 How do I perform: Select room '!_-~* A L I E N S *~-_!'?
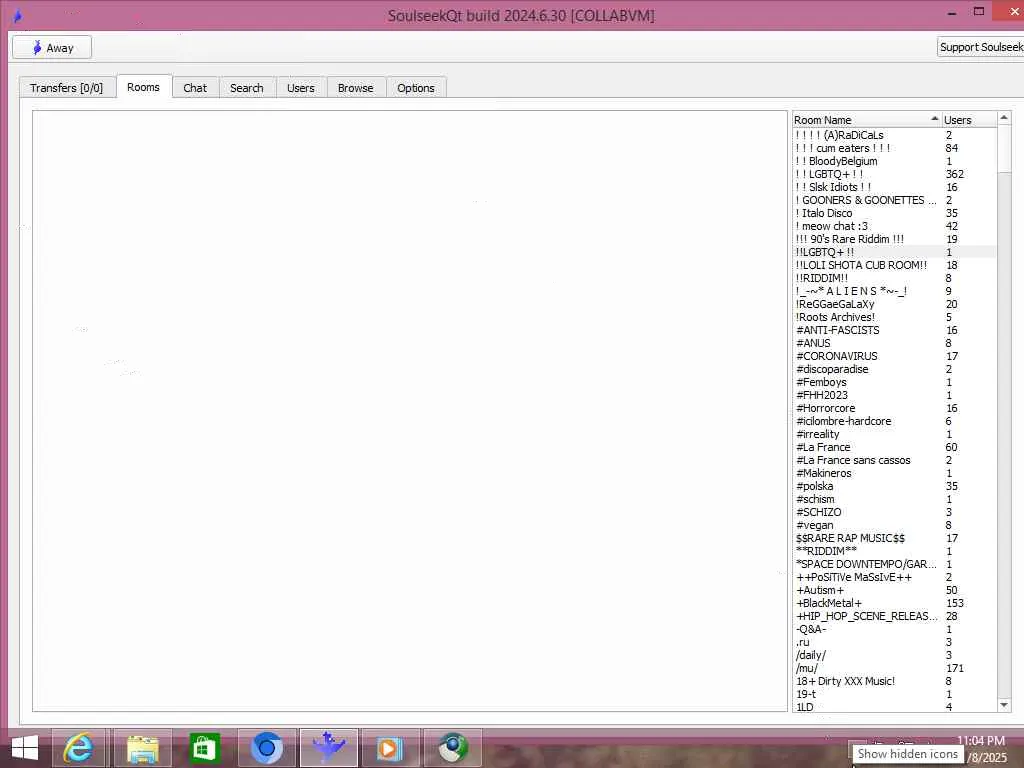tap(894, 291)
